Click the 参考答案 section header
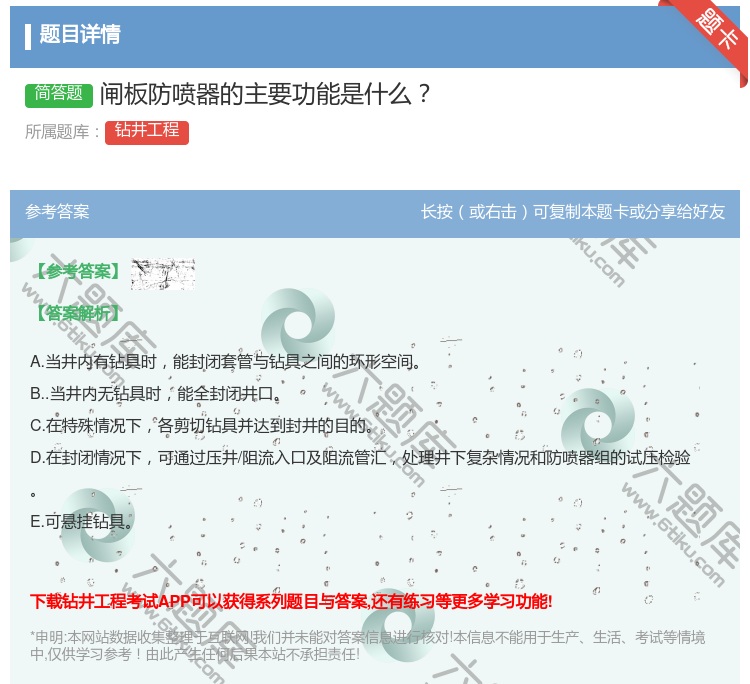The width and height of the screenshot is (750, 684). point(57,212)
